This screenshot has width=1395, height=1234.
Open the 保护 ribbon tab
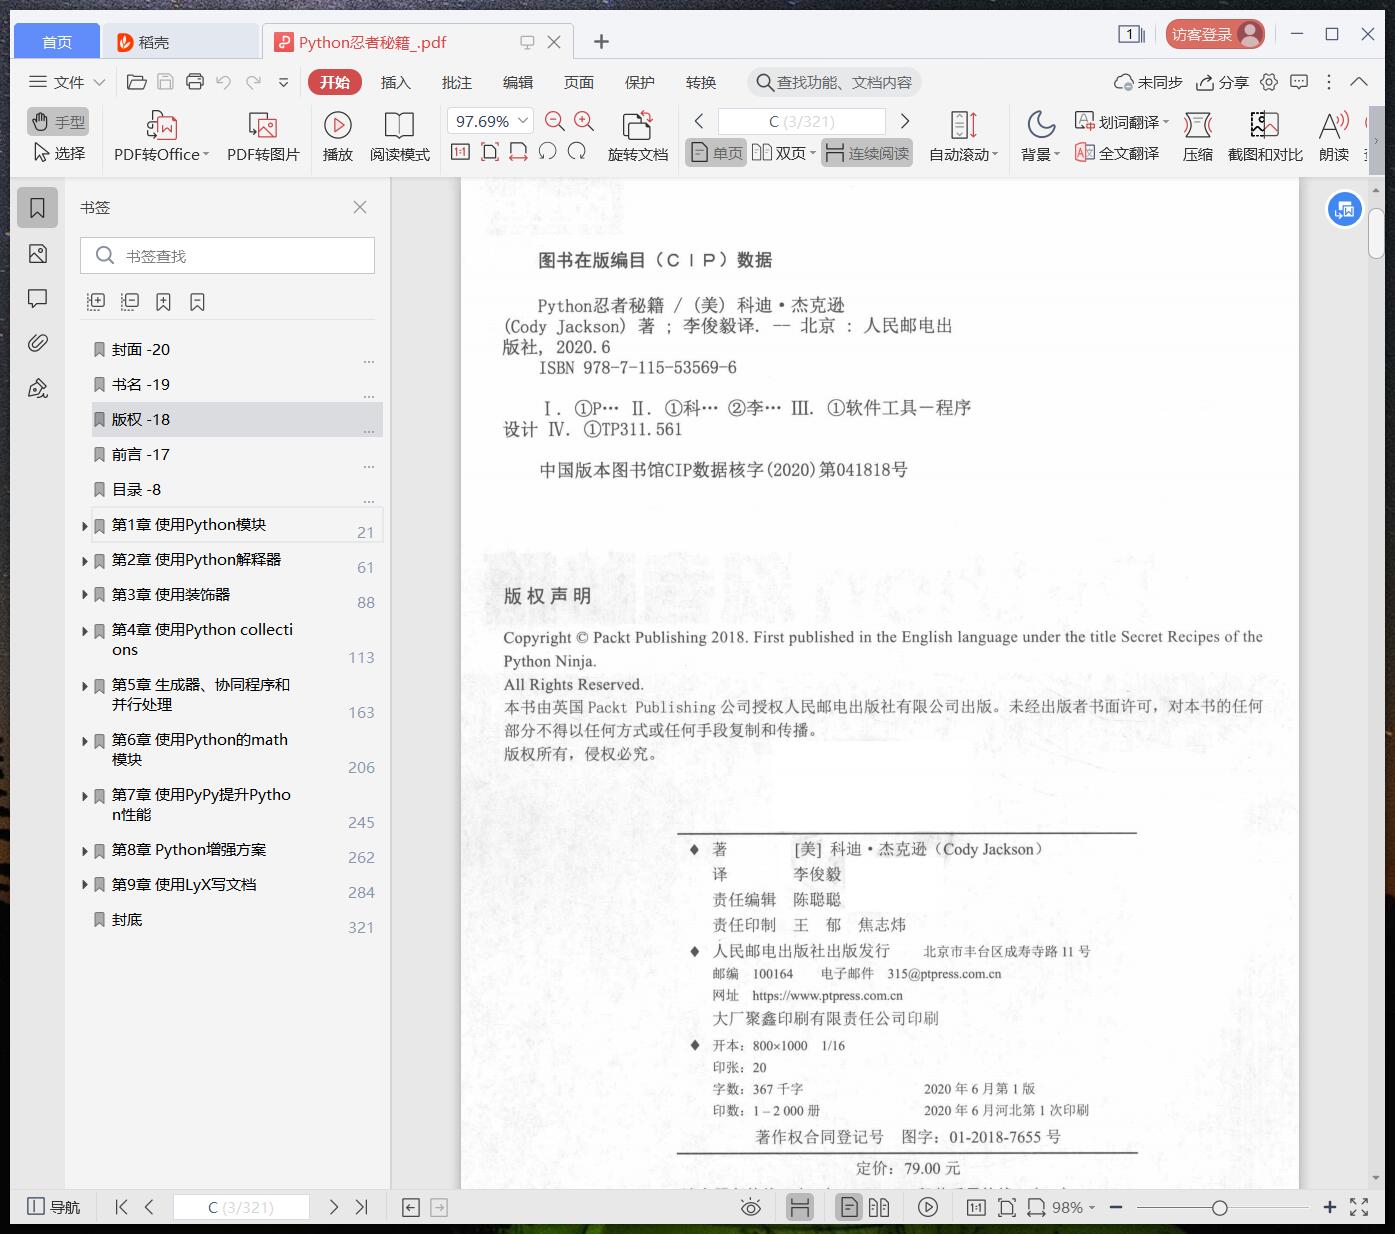click(x=640, y=82)
